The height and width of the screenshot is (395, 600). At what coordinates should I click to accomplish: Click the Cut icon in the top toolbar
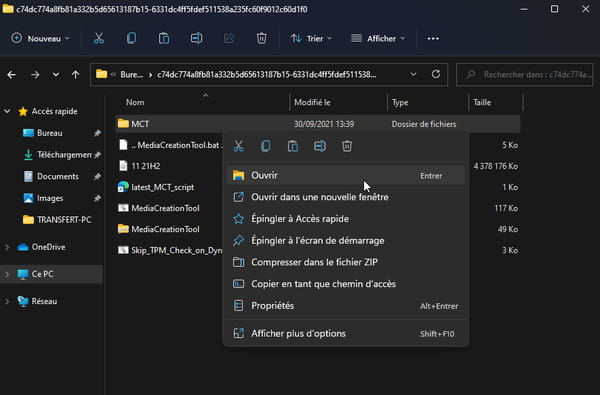(99, 38)
